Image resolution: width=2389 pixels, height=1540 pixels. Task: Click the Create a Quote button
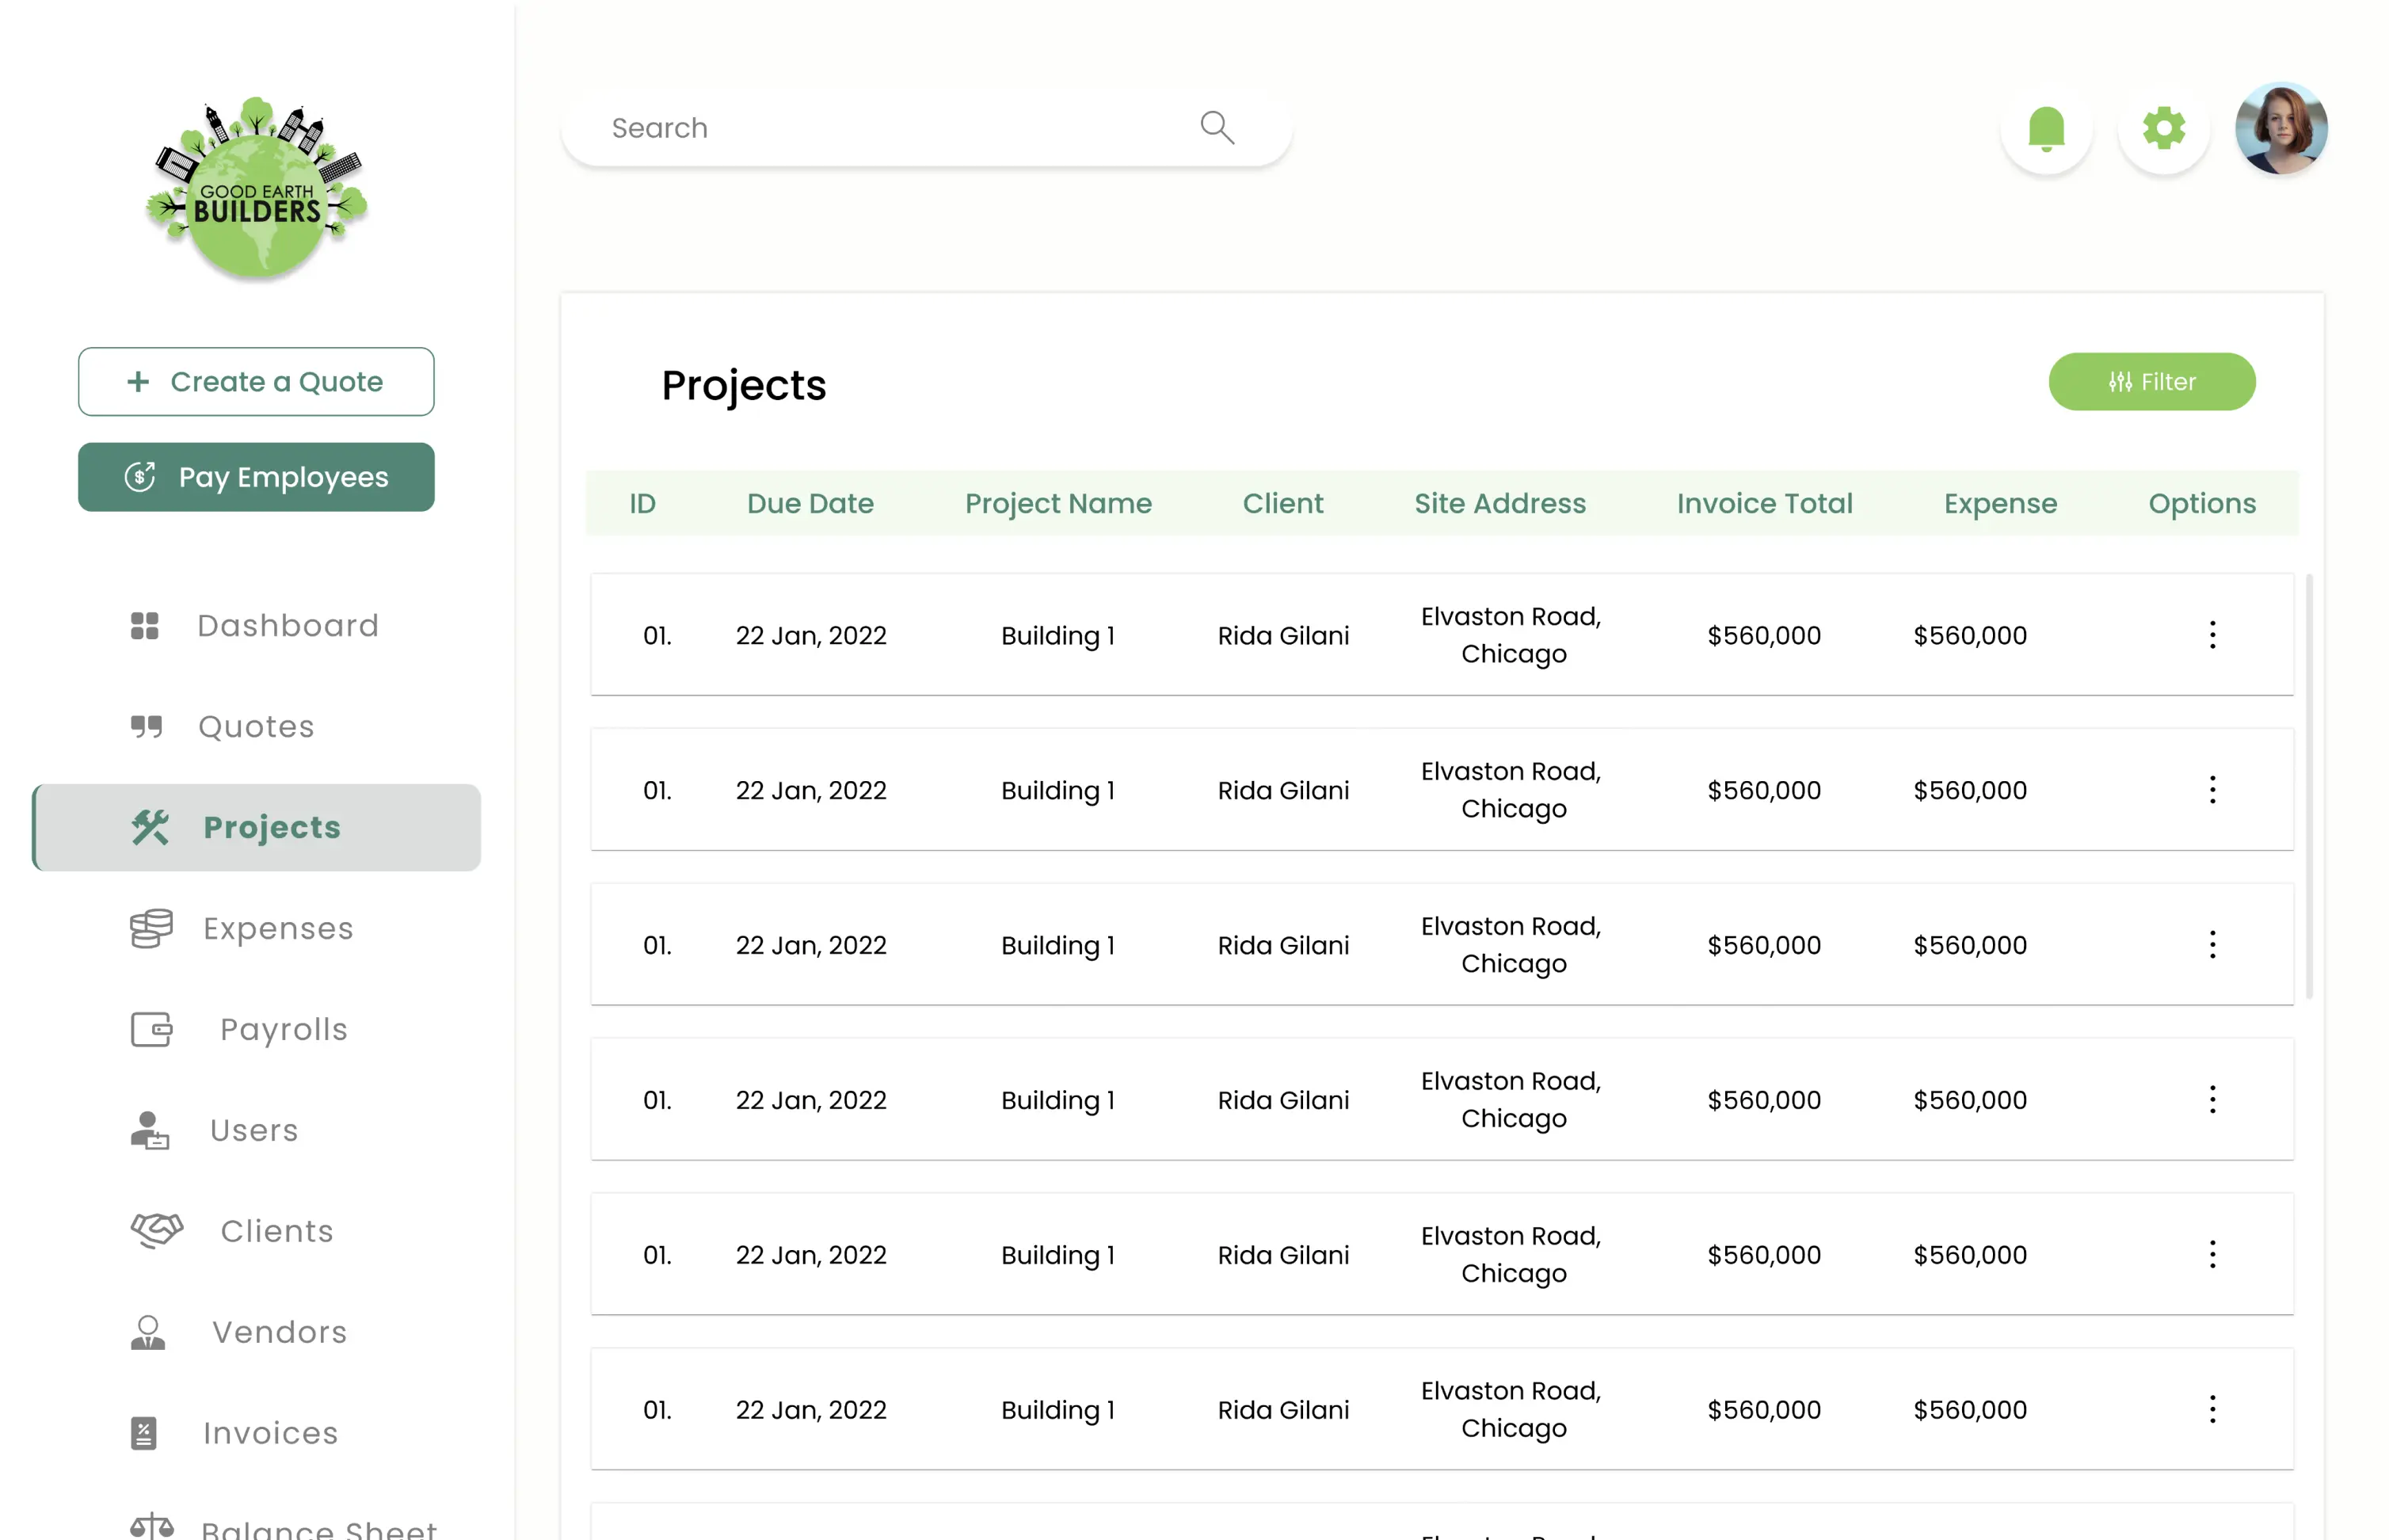pyautogui.click(x=256, y=382)
